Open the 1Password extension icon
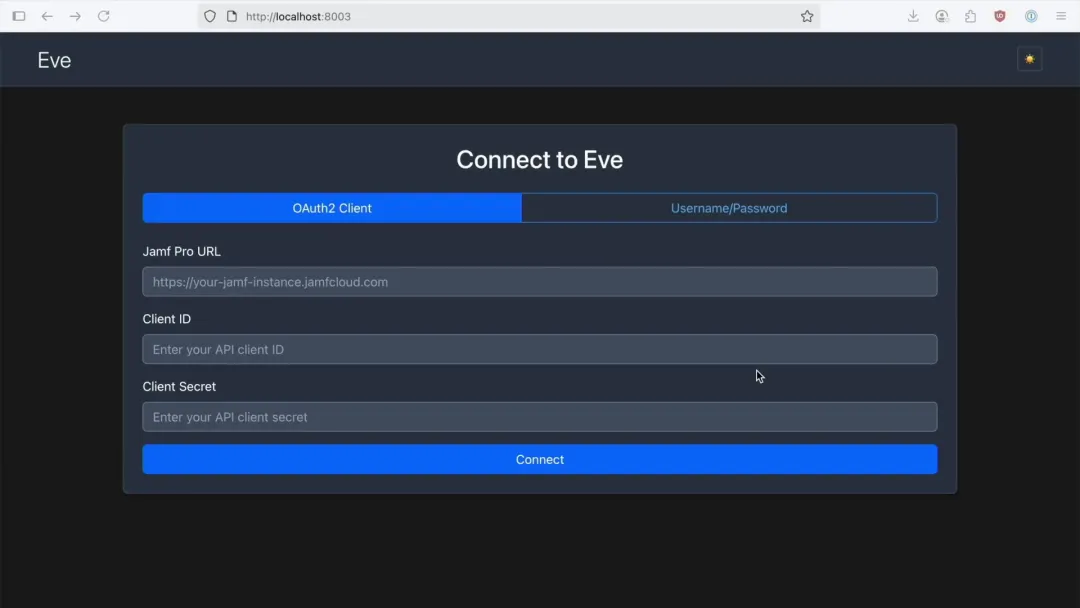The height and width of the screenshot is (608, 1080). [1031, 16]
